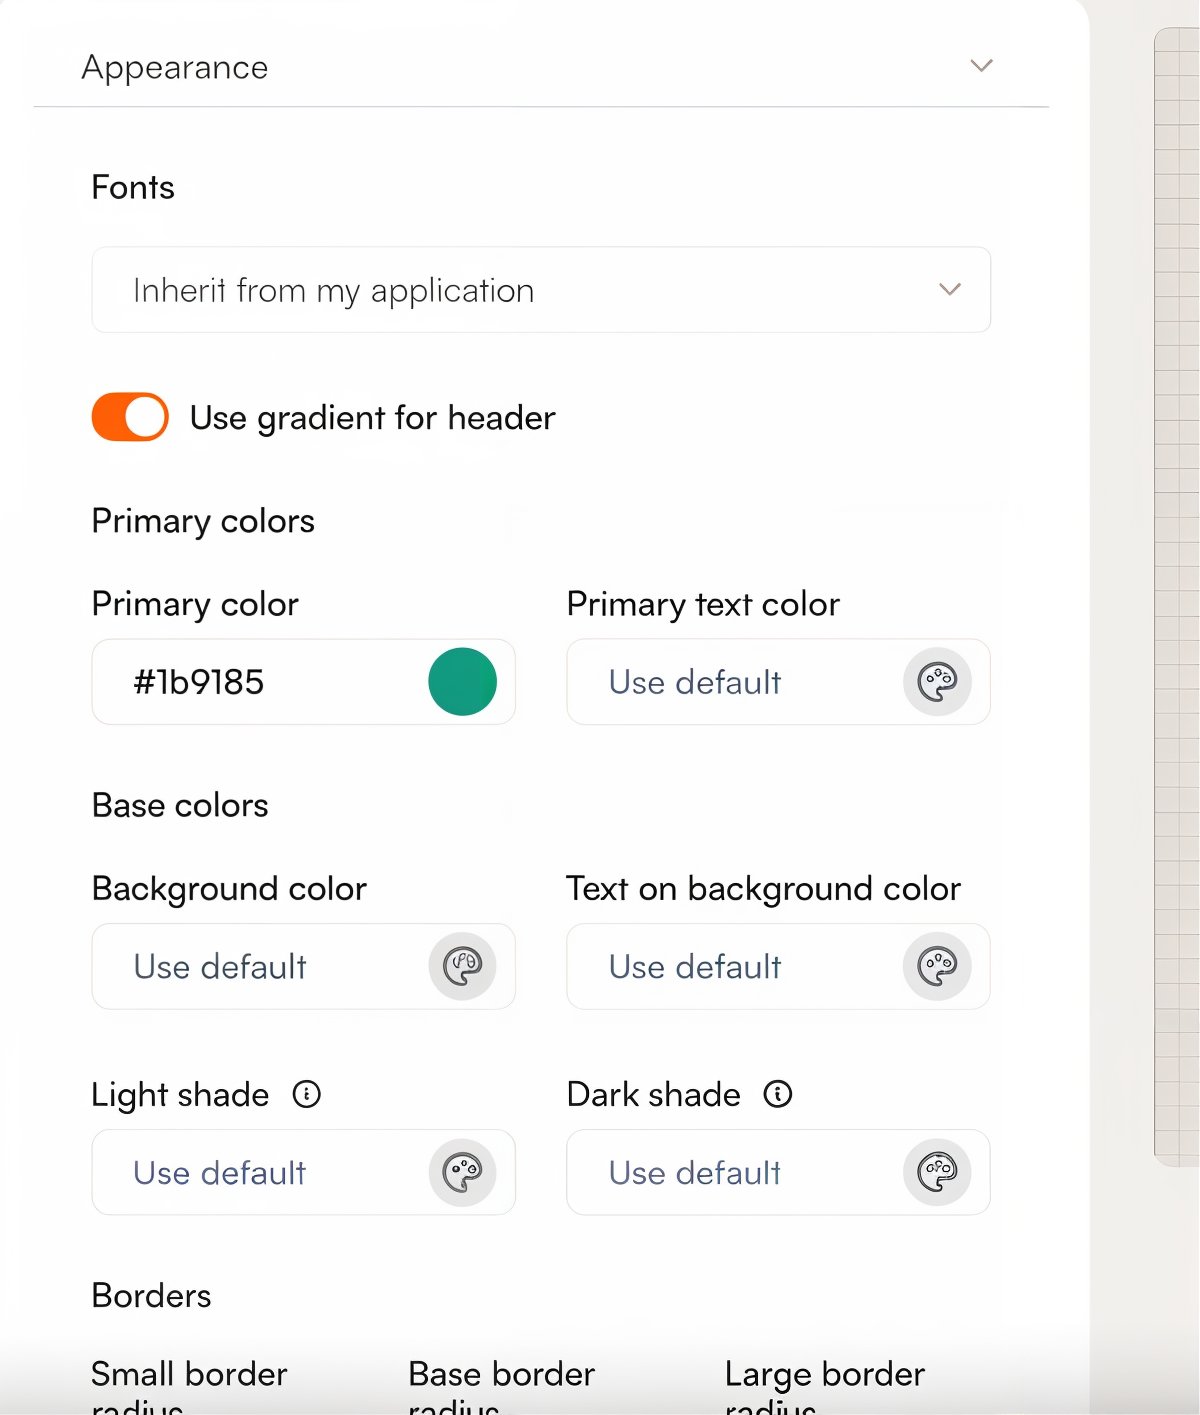This screenshot has height=1415, width=1200.
Task: Click the Primary color field label
Action: tap(195, 604)
